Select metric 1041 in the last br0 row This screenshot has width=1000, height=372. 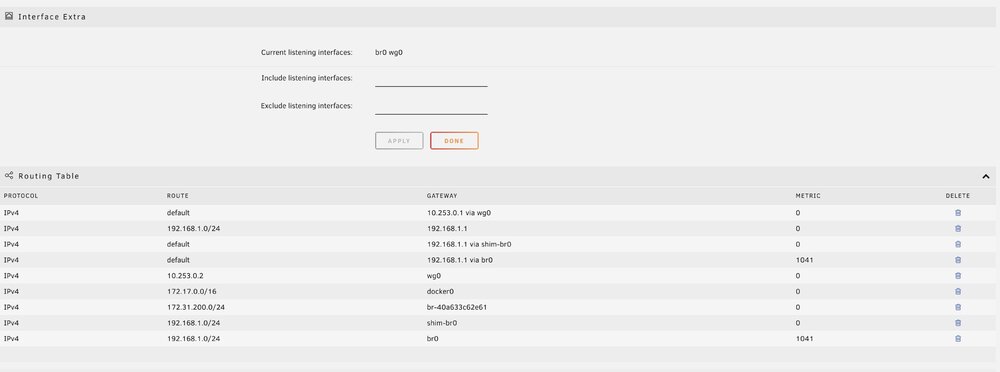coord(804,339)
